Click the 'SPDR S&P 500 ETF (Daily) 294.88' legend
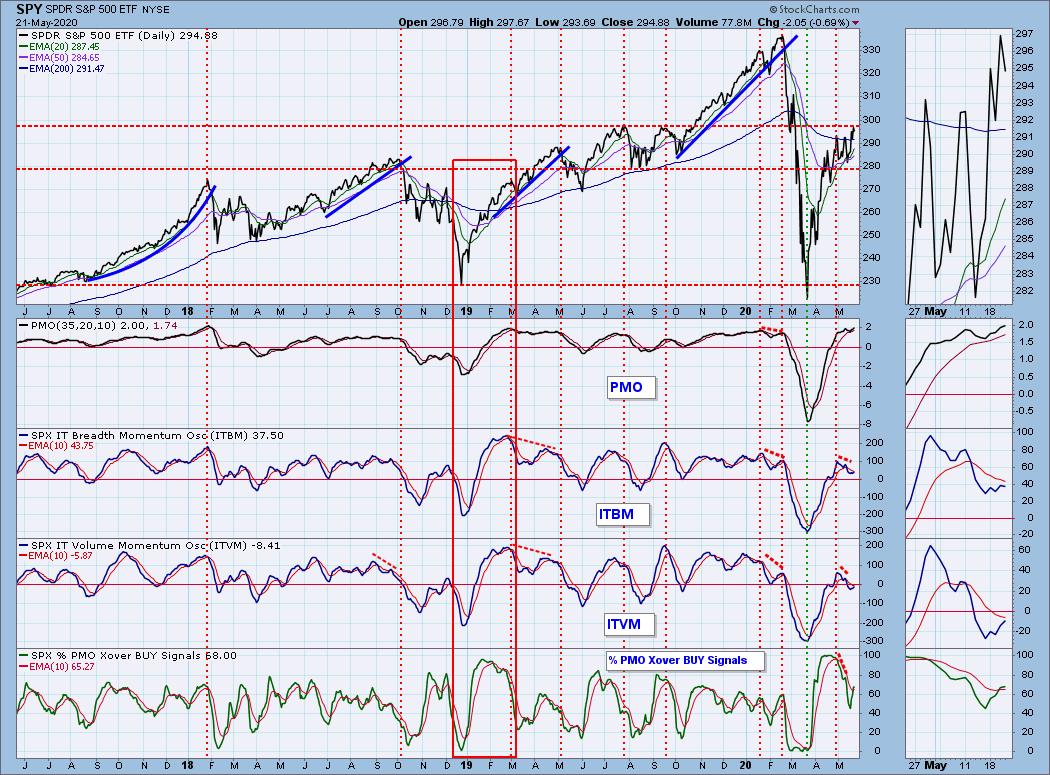 pos(124,36)
